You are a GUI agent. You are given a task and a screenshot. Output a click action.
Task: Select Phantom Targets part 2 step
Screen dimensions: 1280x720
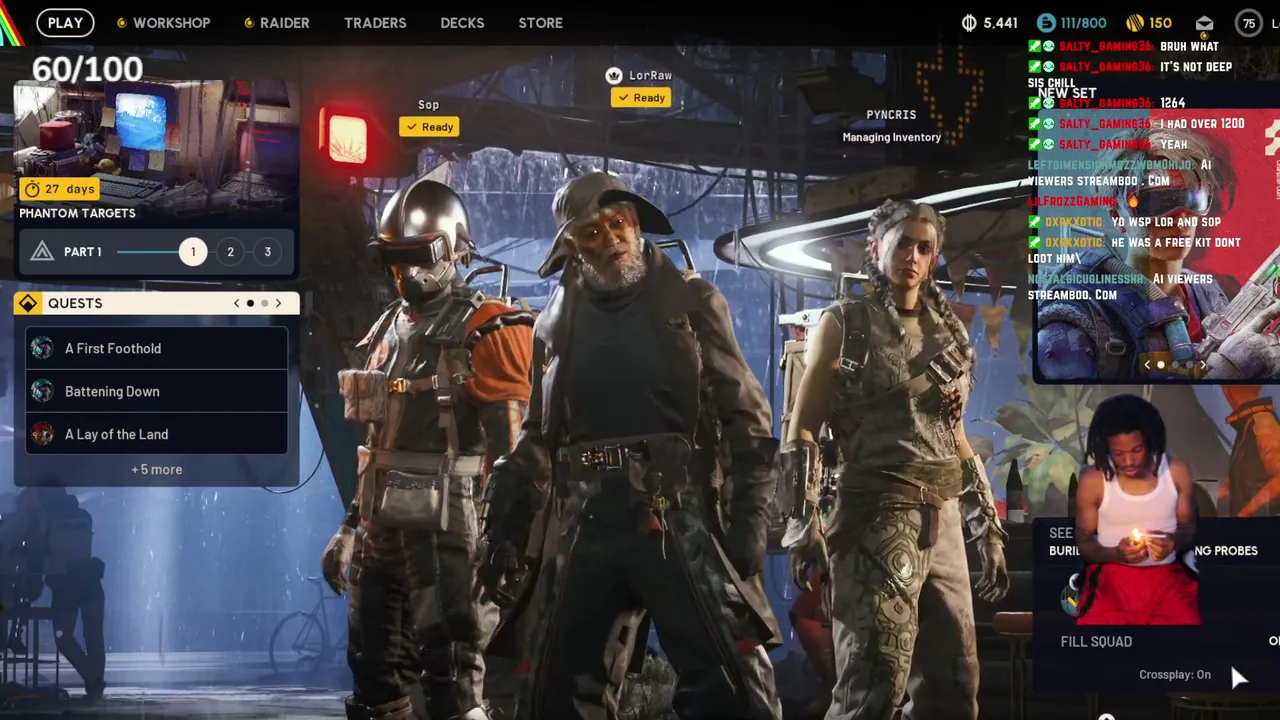coord(230,252)
